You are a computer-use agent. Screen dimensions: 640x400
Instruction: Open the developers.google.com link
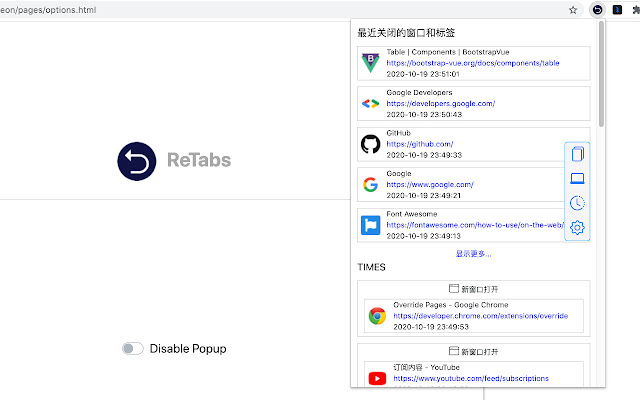440,103
